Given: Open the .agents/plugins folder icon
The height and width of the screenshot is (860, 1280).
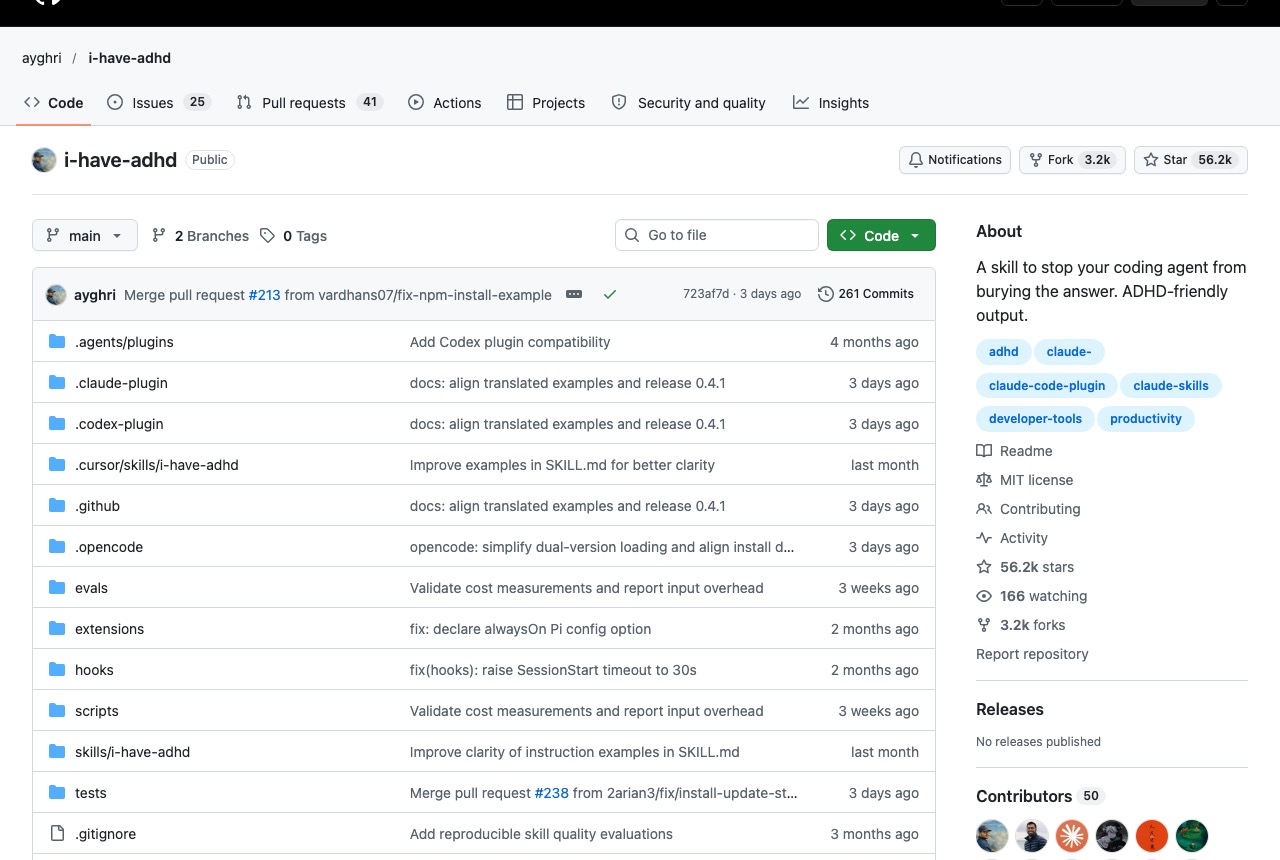Looking at the screenshot, I should [x=57, y=342].
